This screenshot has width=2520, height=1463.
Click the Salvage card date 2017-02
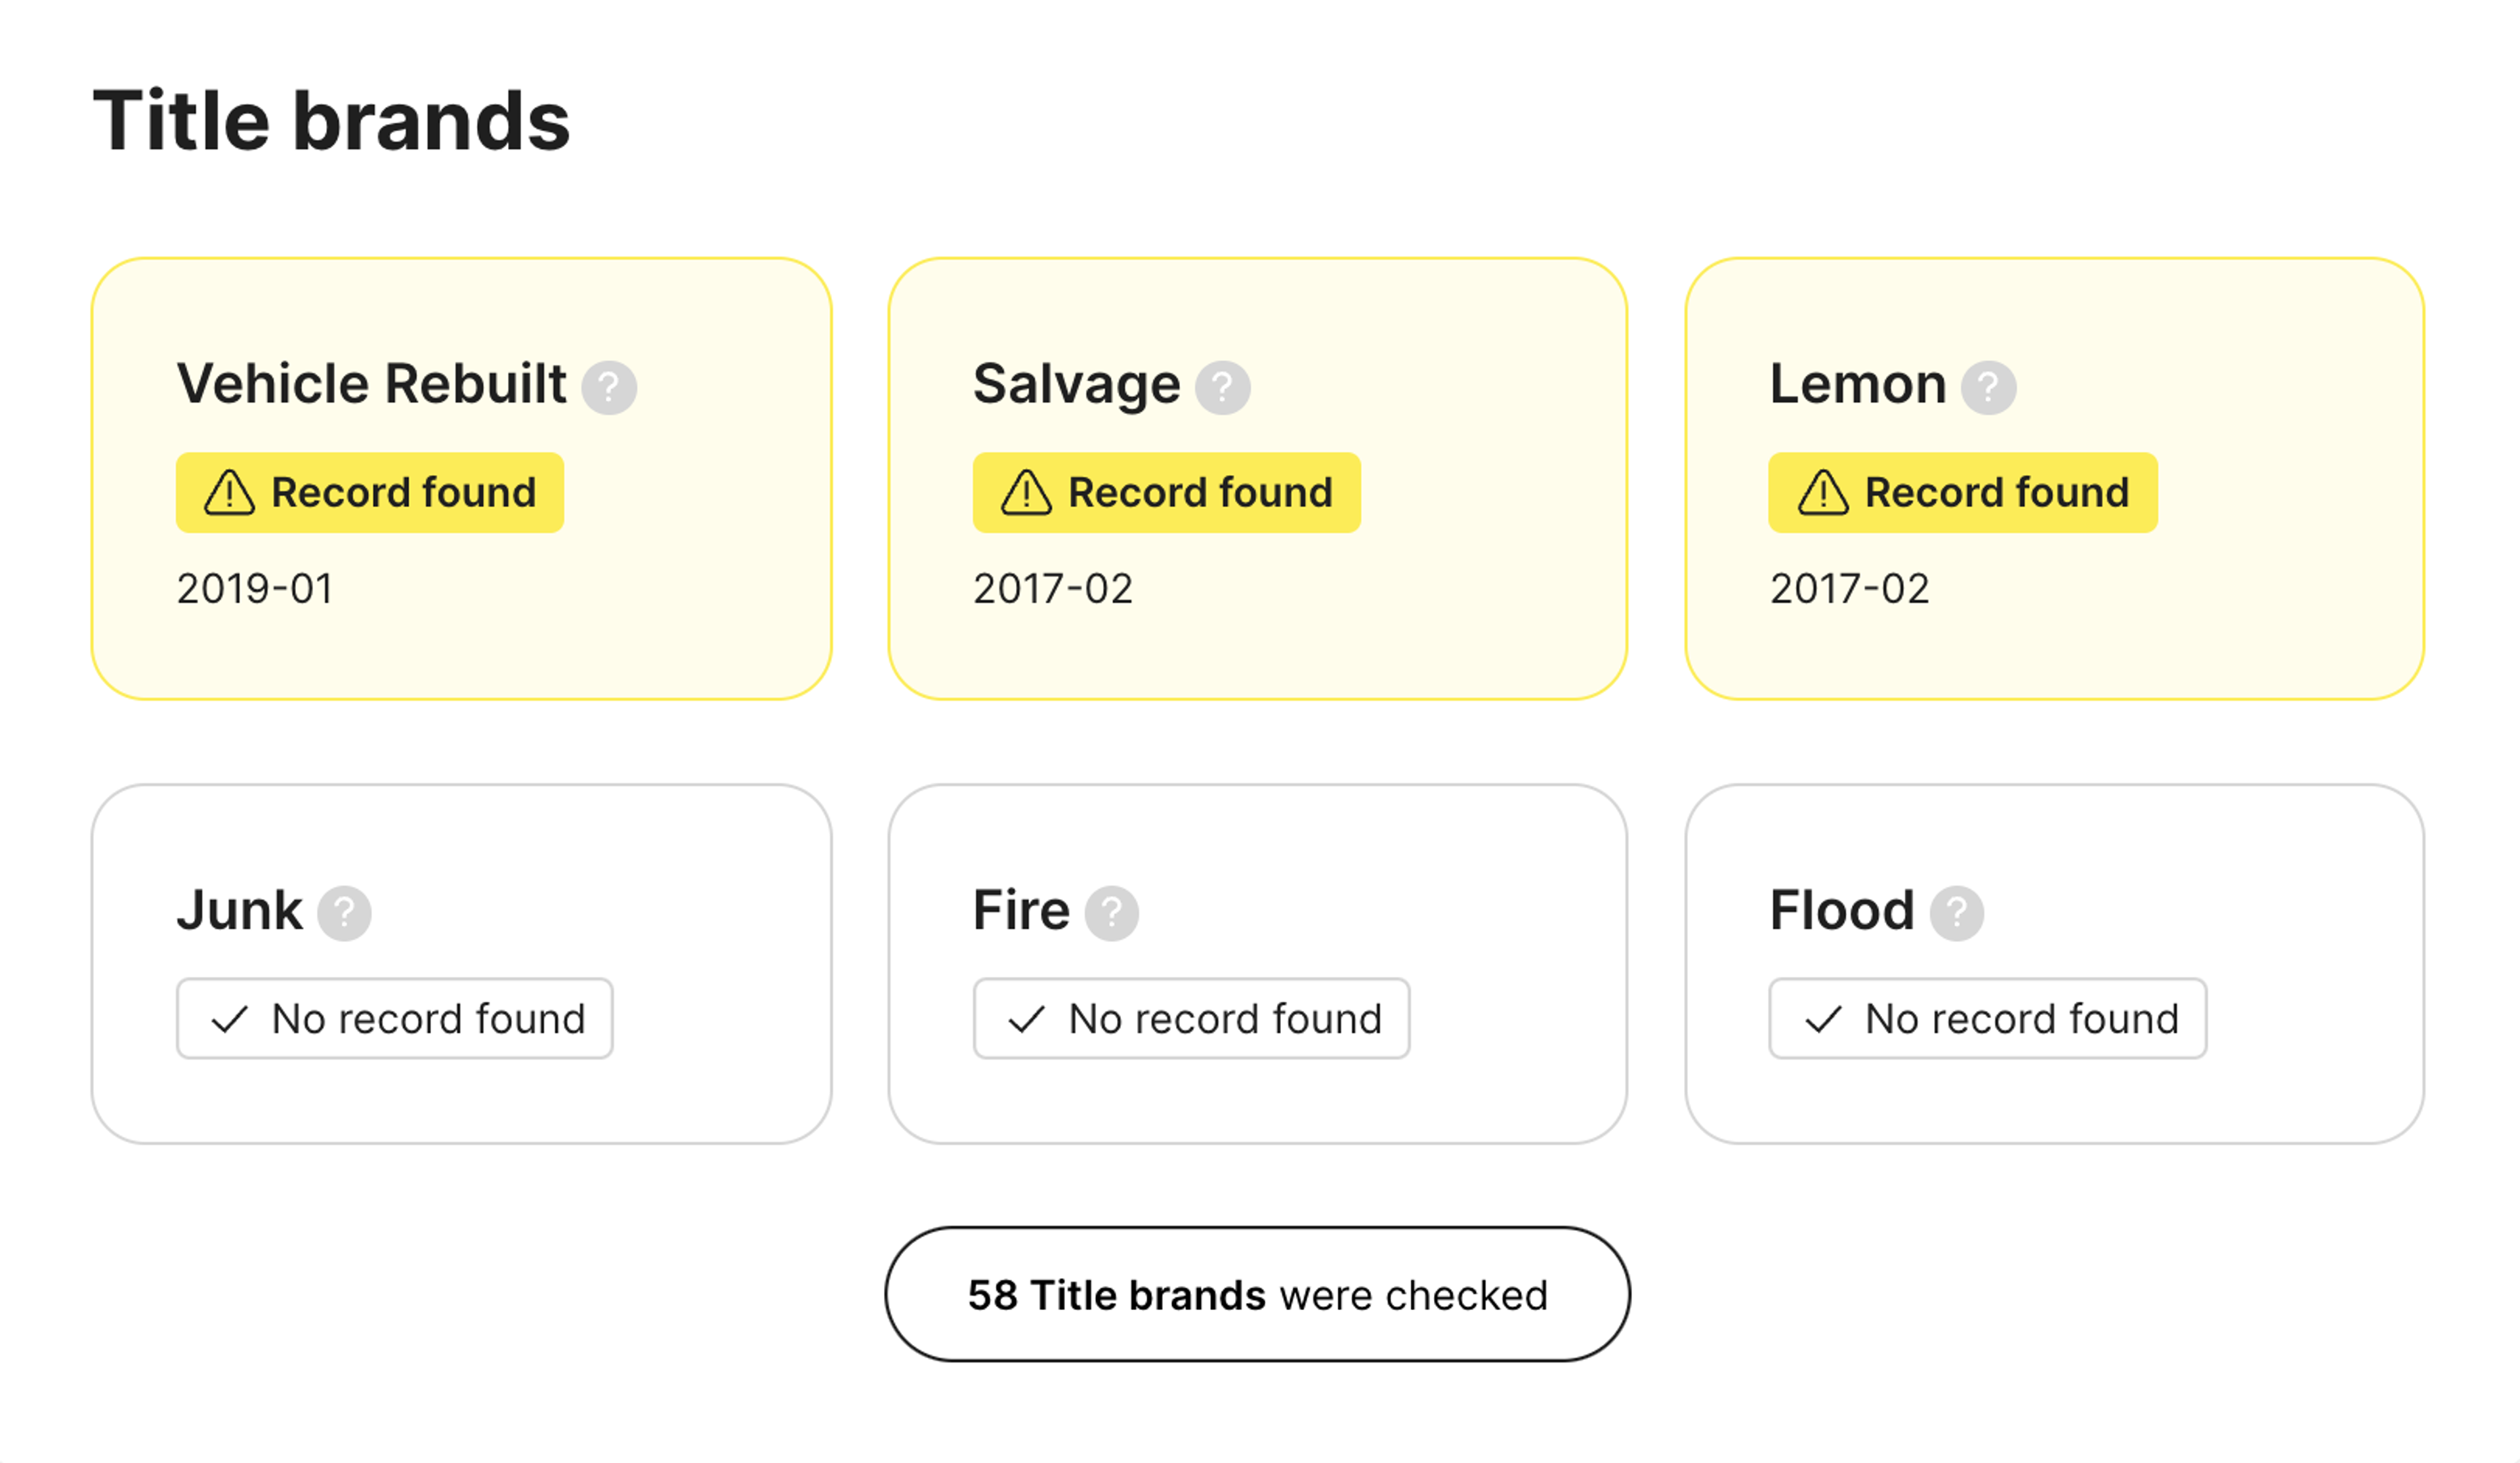[1052, 589]
